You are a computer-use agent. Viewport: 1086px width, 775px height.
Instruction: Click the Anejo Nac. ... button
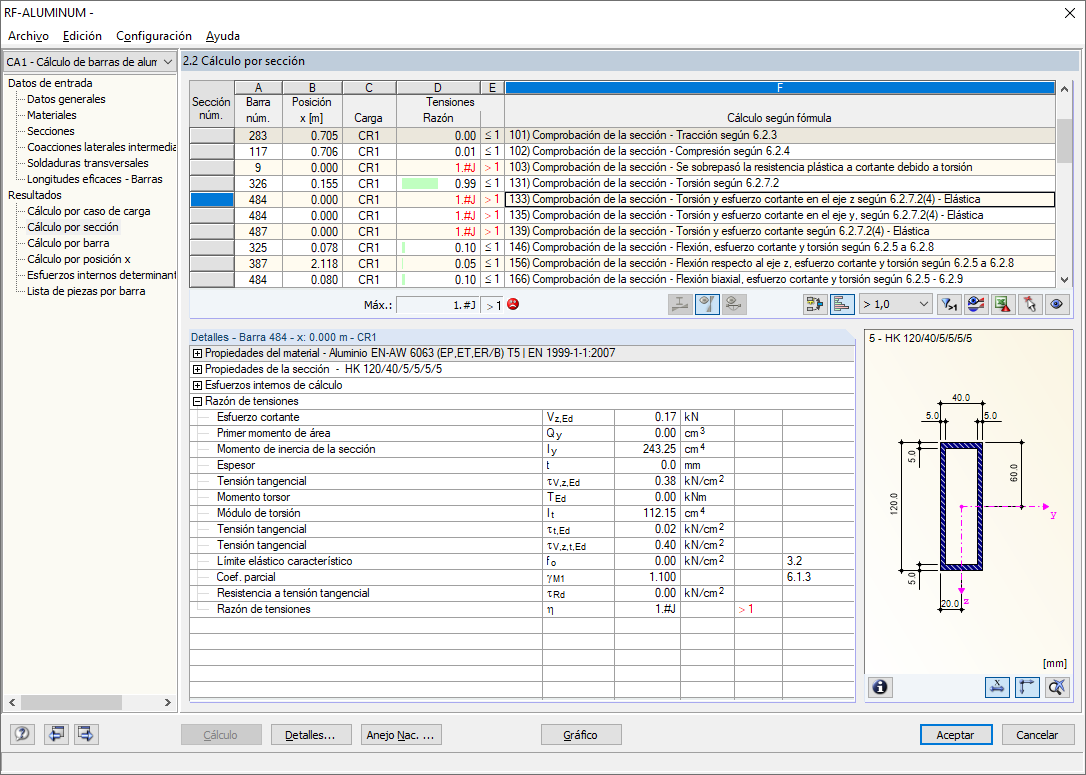click(400, 735)
